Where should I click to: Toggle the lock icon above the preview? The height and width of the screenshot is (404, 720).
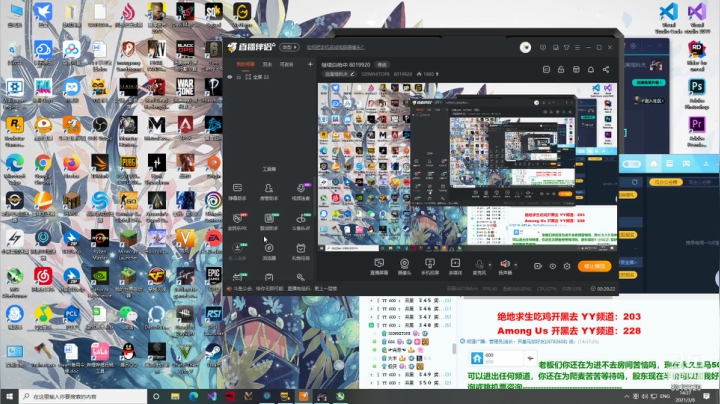point(561,69)
